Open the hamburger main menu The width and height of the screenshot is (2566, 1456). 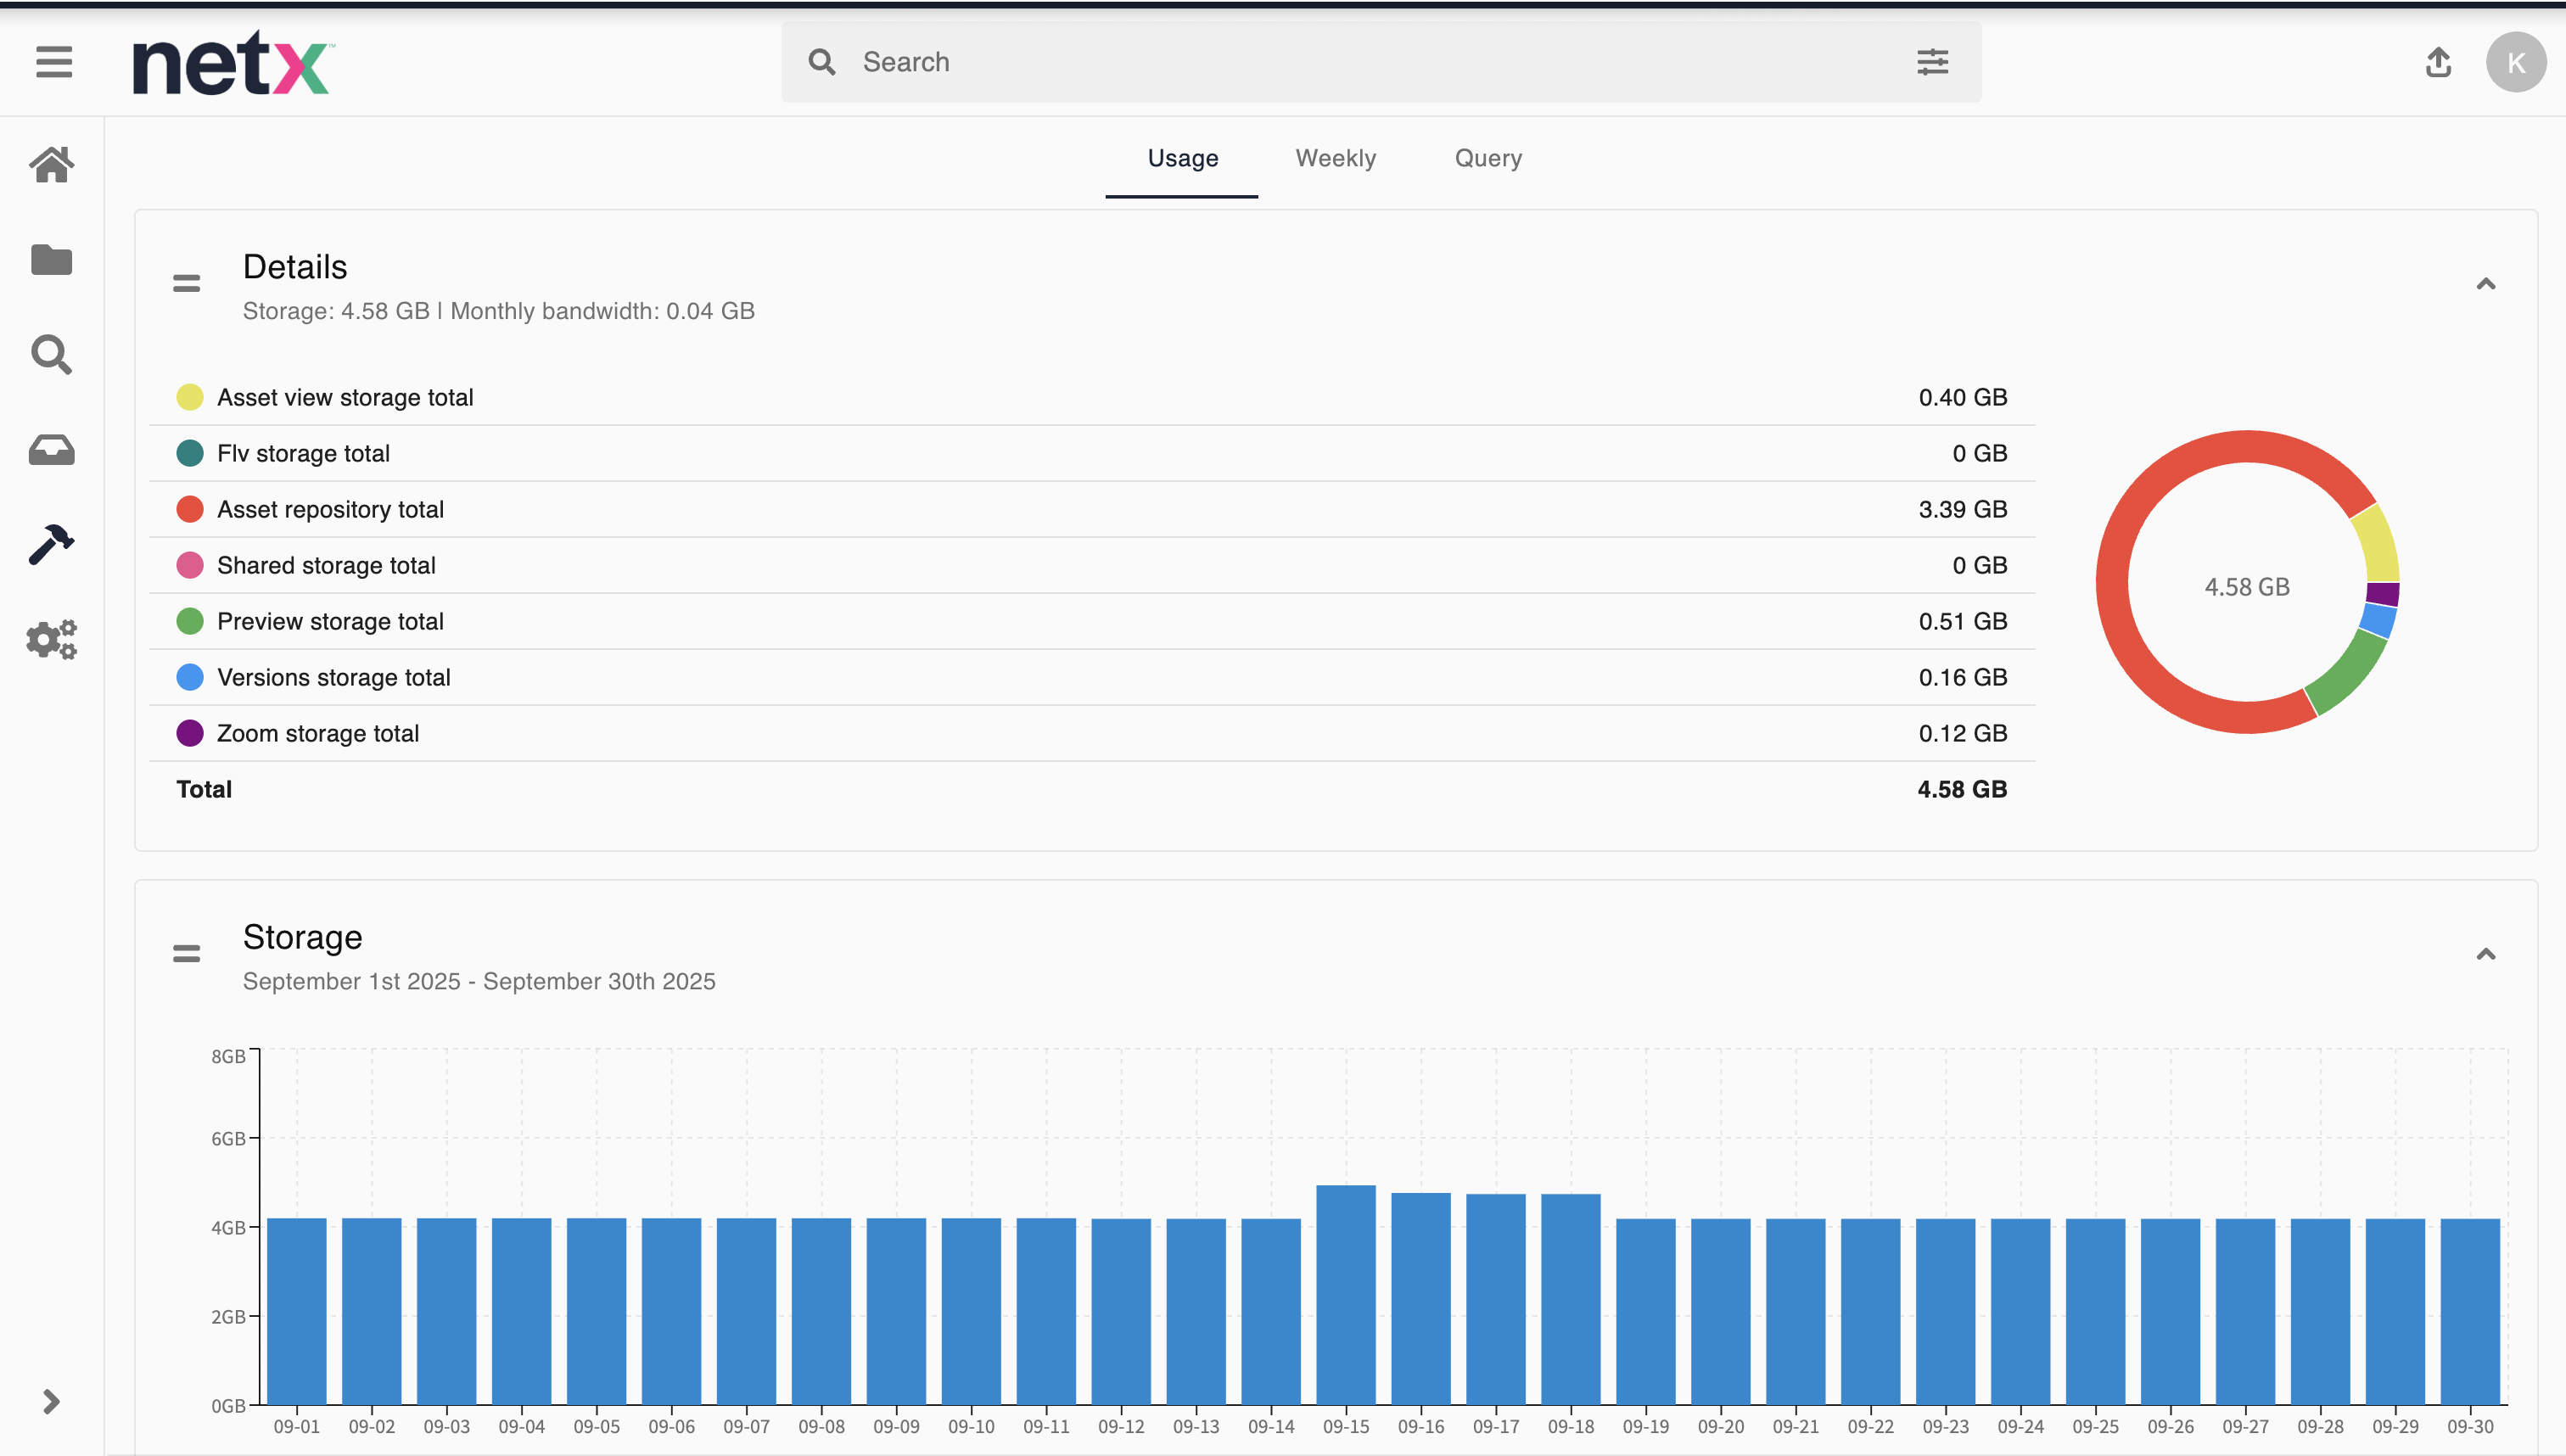54,62
